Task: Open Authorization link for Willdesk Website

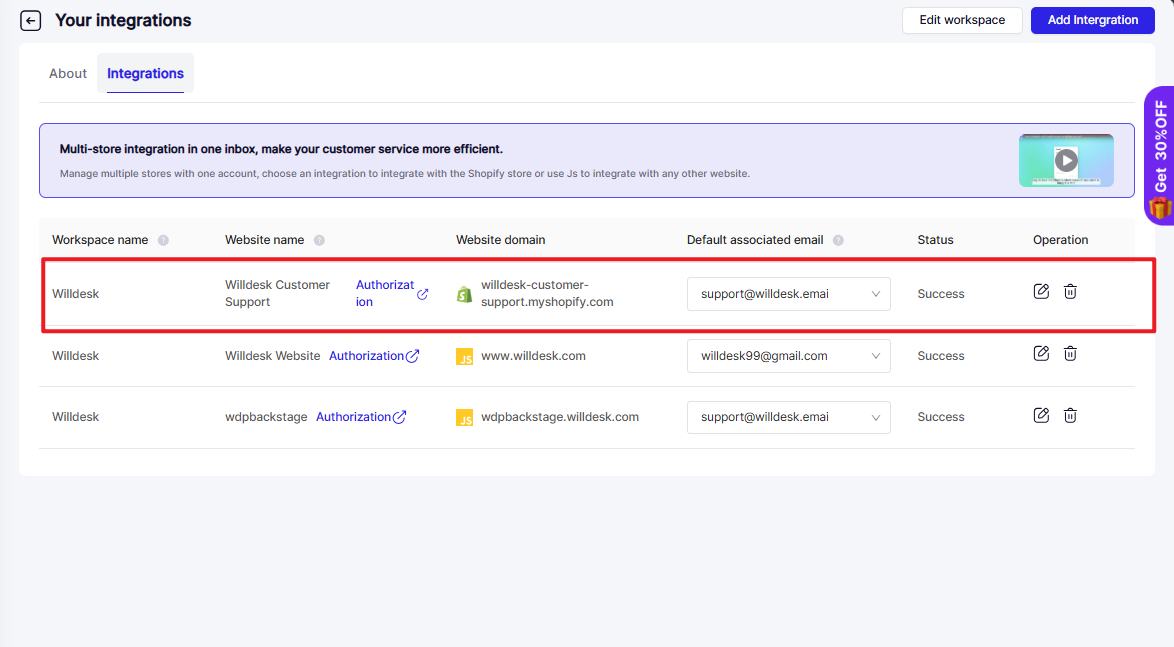Action: click(374, 356)
